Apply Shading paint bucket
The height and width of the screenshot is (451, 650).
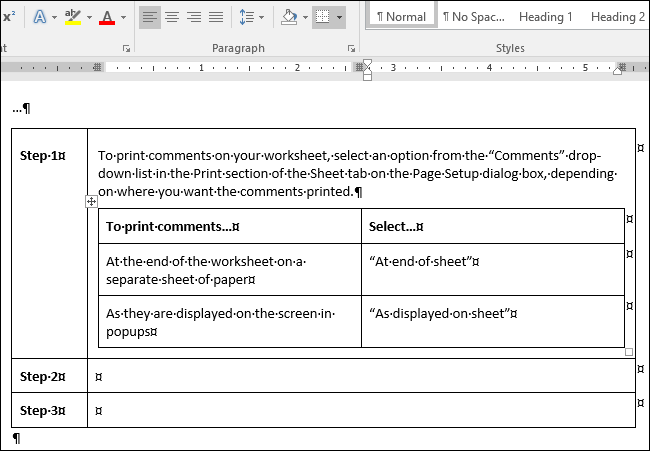coord(290,17)
